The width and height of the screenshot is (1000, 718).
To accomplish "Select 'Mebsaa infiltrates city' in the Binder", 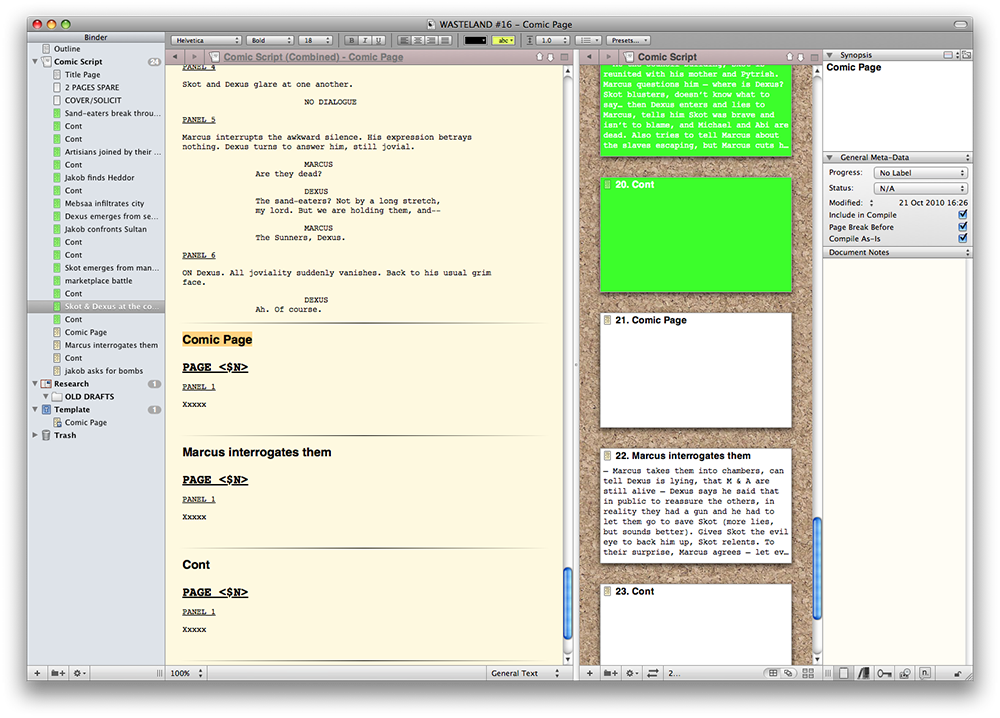I will coord(104,203).
